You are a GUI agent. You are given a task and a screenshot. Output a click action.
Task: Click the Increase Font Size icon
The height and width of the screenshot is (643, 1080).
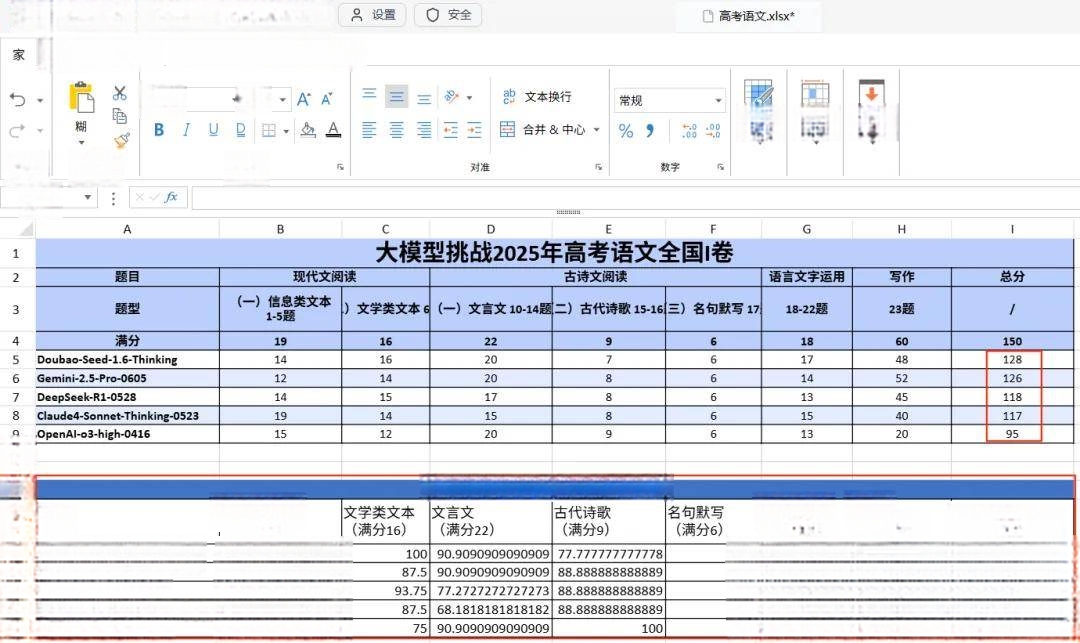304,99
